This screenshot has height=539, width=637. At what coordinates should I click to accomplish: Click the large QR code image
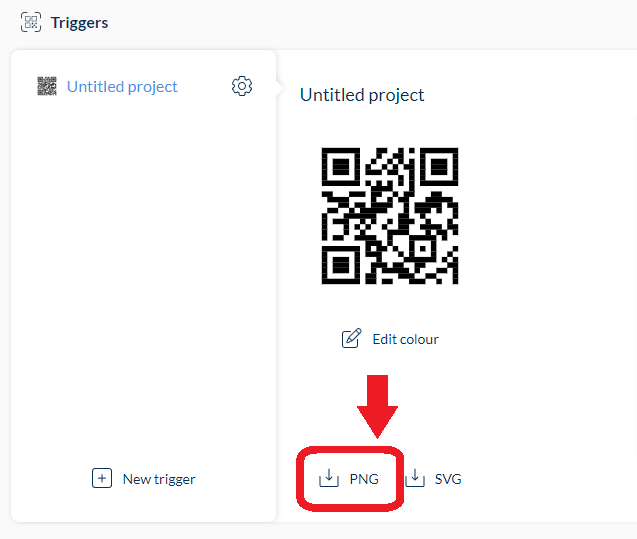point(390,216)
